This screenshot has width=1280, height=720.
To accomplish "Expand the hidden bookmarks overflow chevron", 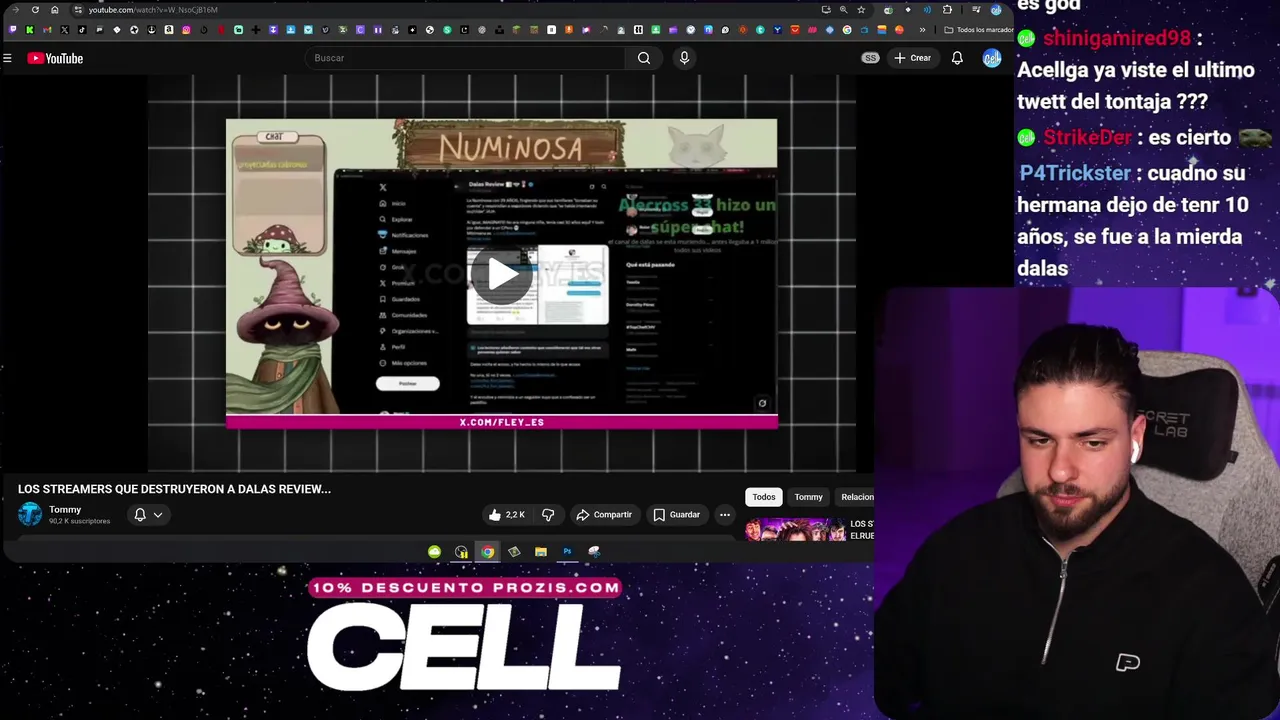I will (922, 30).
